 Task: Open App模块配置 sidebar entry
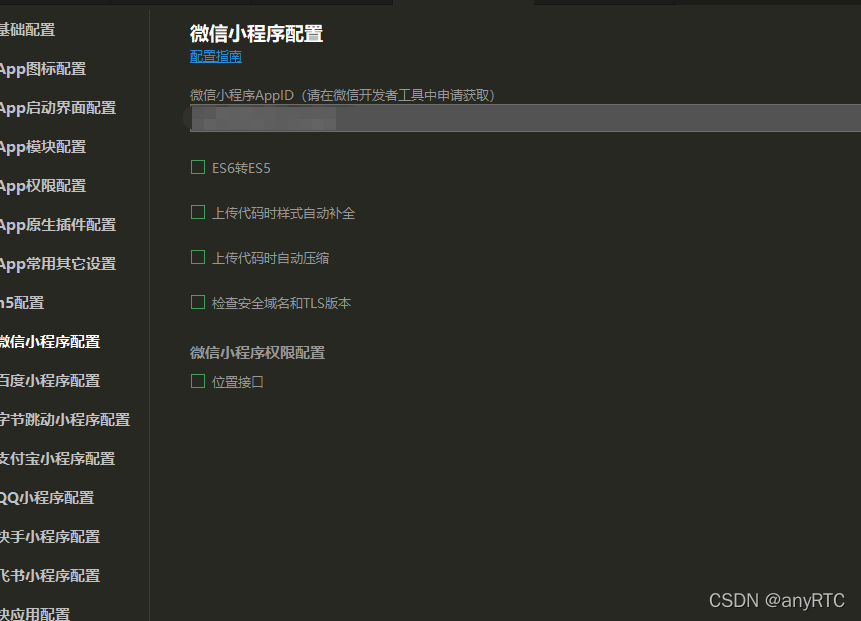coord(43,147)
